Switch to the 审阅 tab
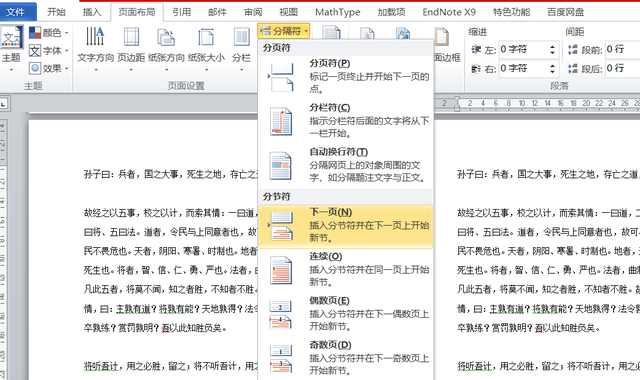This screenshot has height=380, width=640. 253,12
